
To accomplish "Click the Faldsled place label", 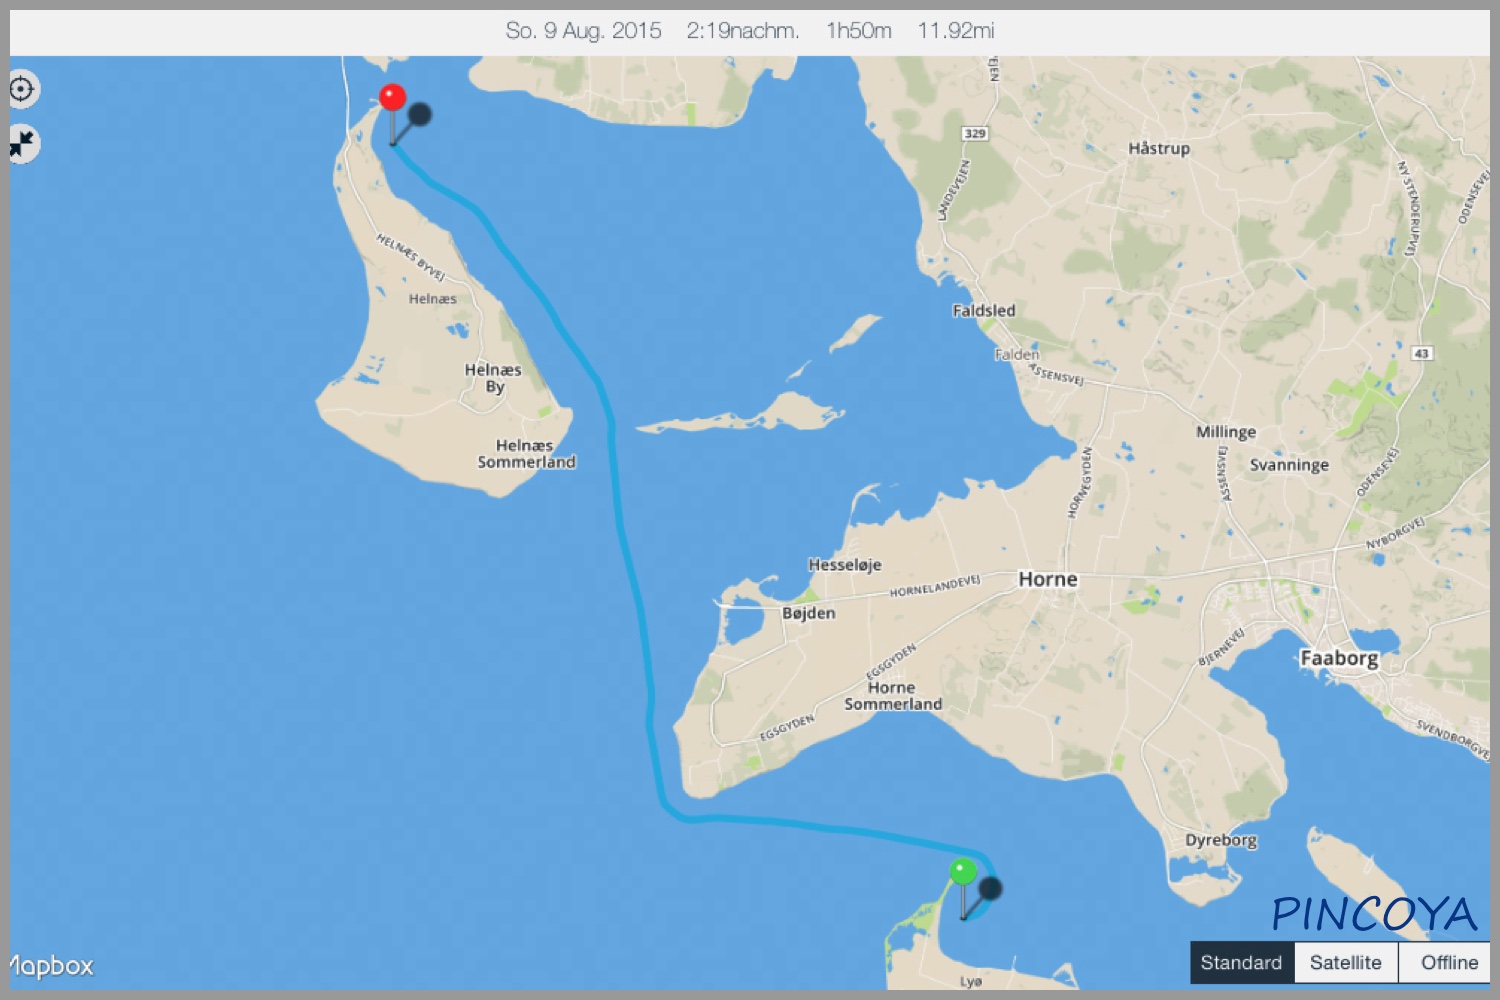I will 984,311.
